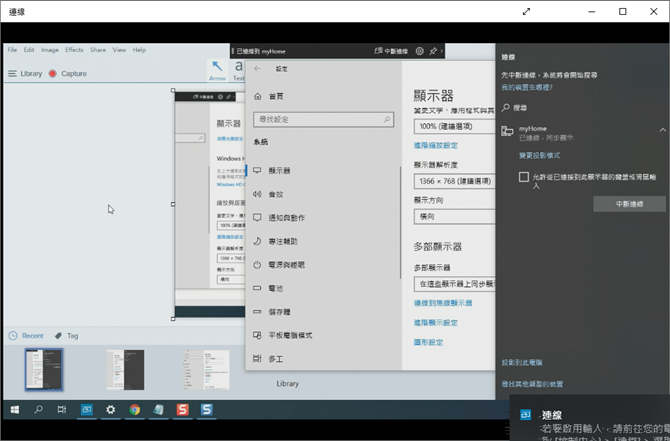Click 圖形設定 link
The height and width of the screenshot is (441, 670).
(429, 342)
